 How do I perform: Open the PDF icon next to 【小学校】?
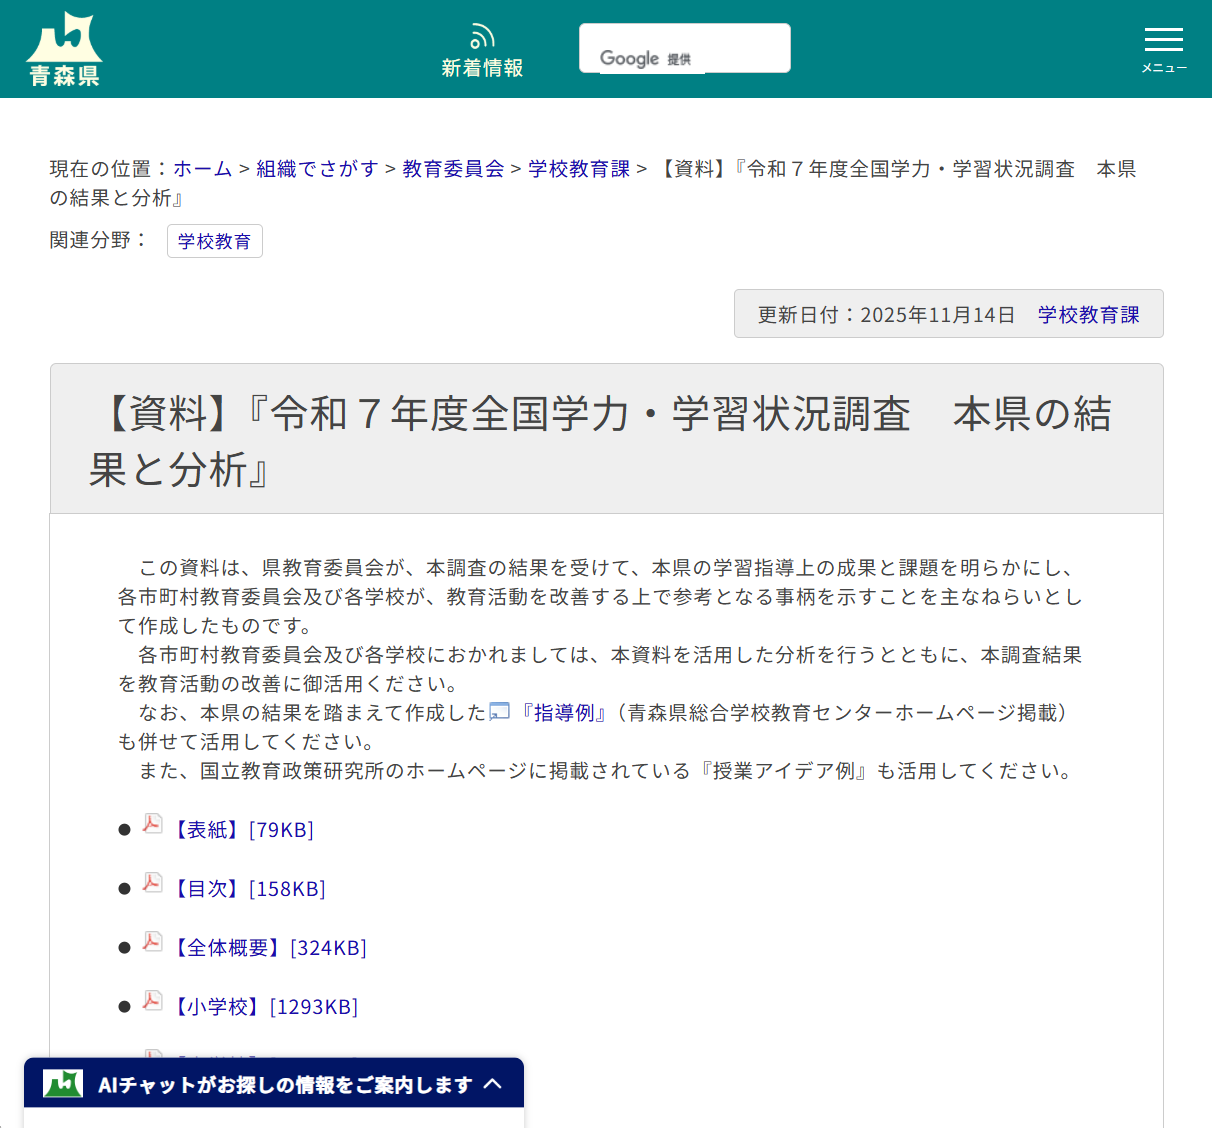point(152,1001)
